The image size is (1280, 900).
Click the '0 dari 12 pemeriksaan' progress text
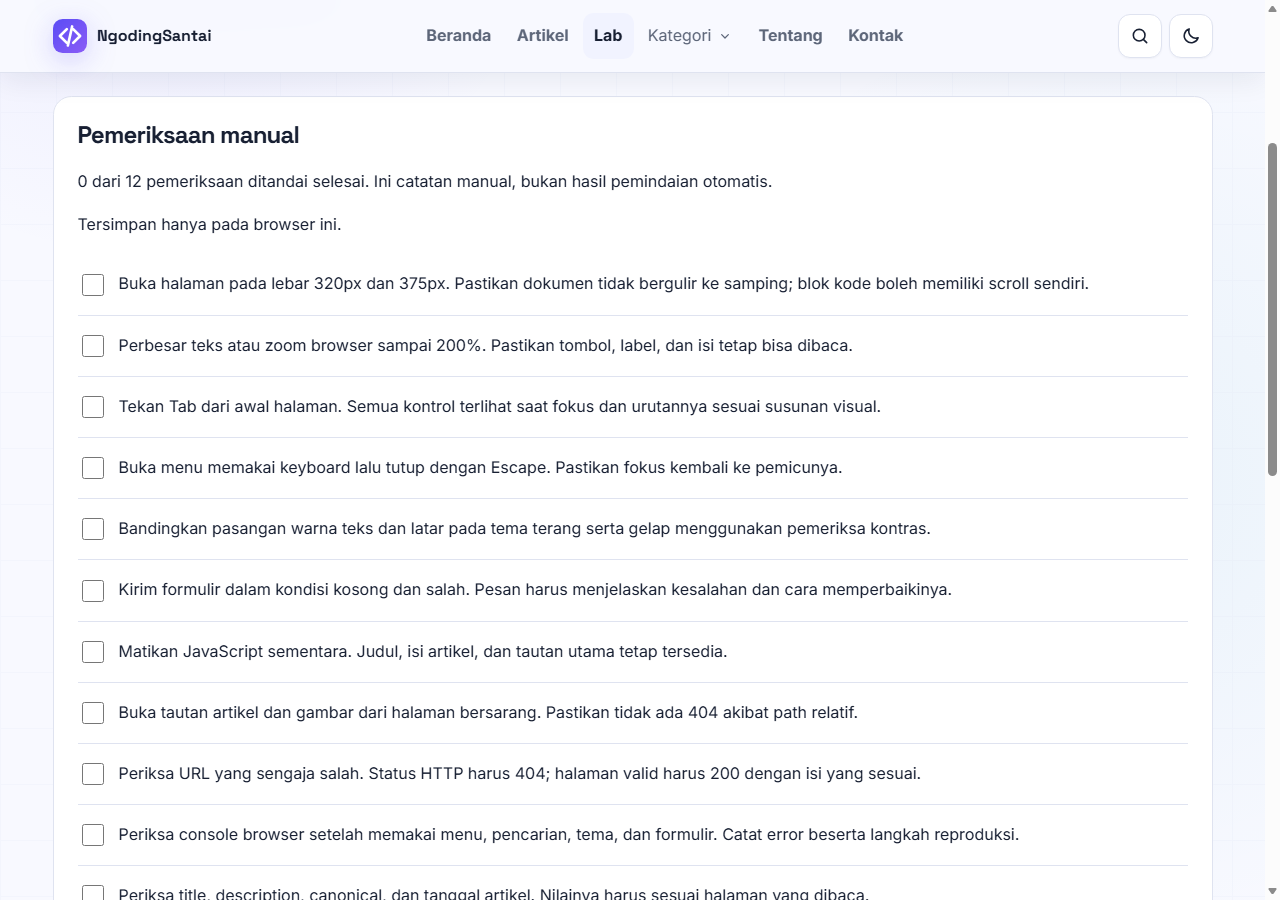click(425, 182)
